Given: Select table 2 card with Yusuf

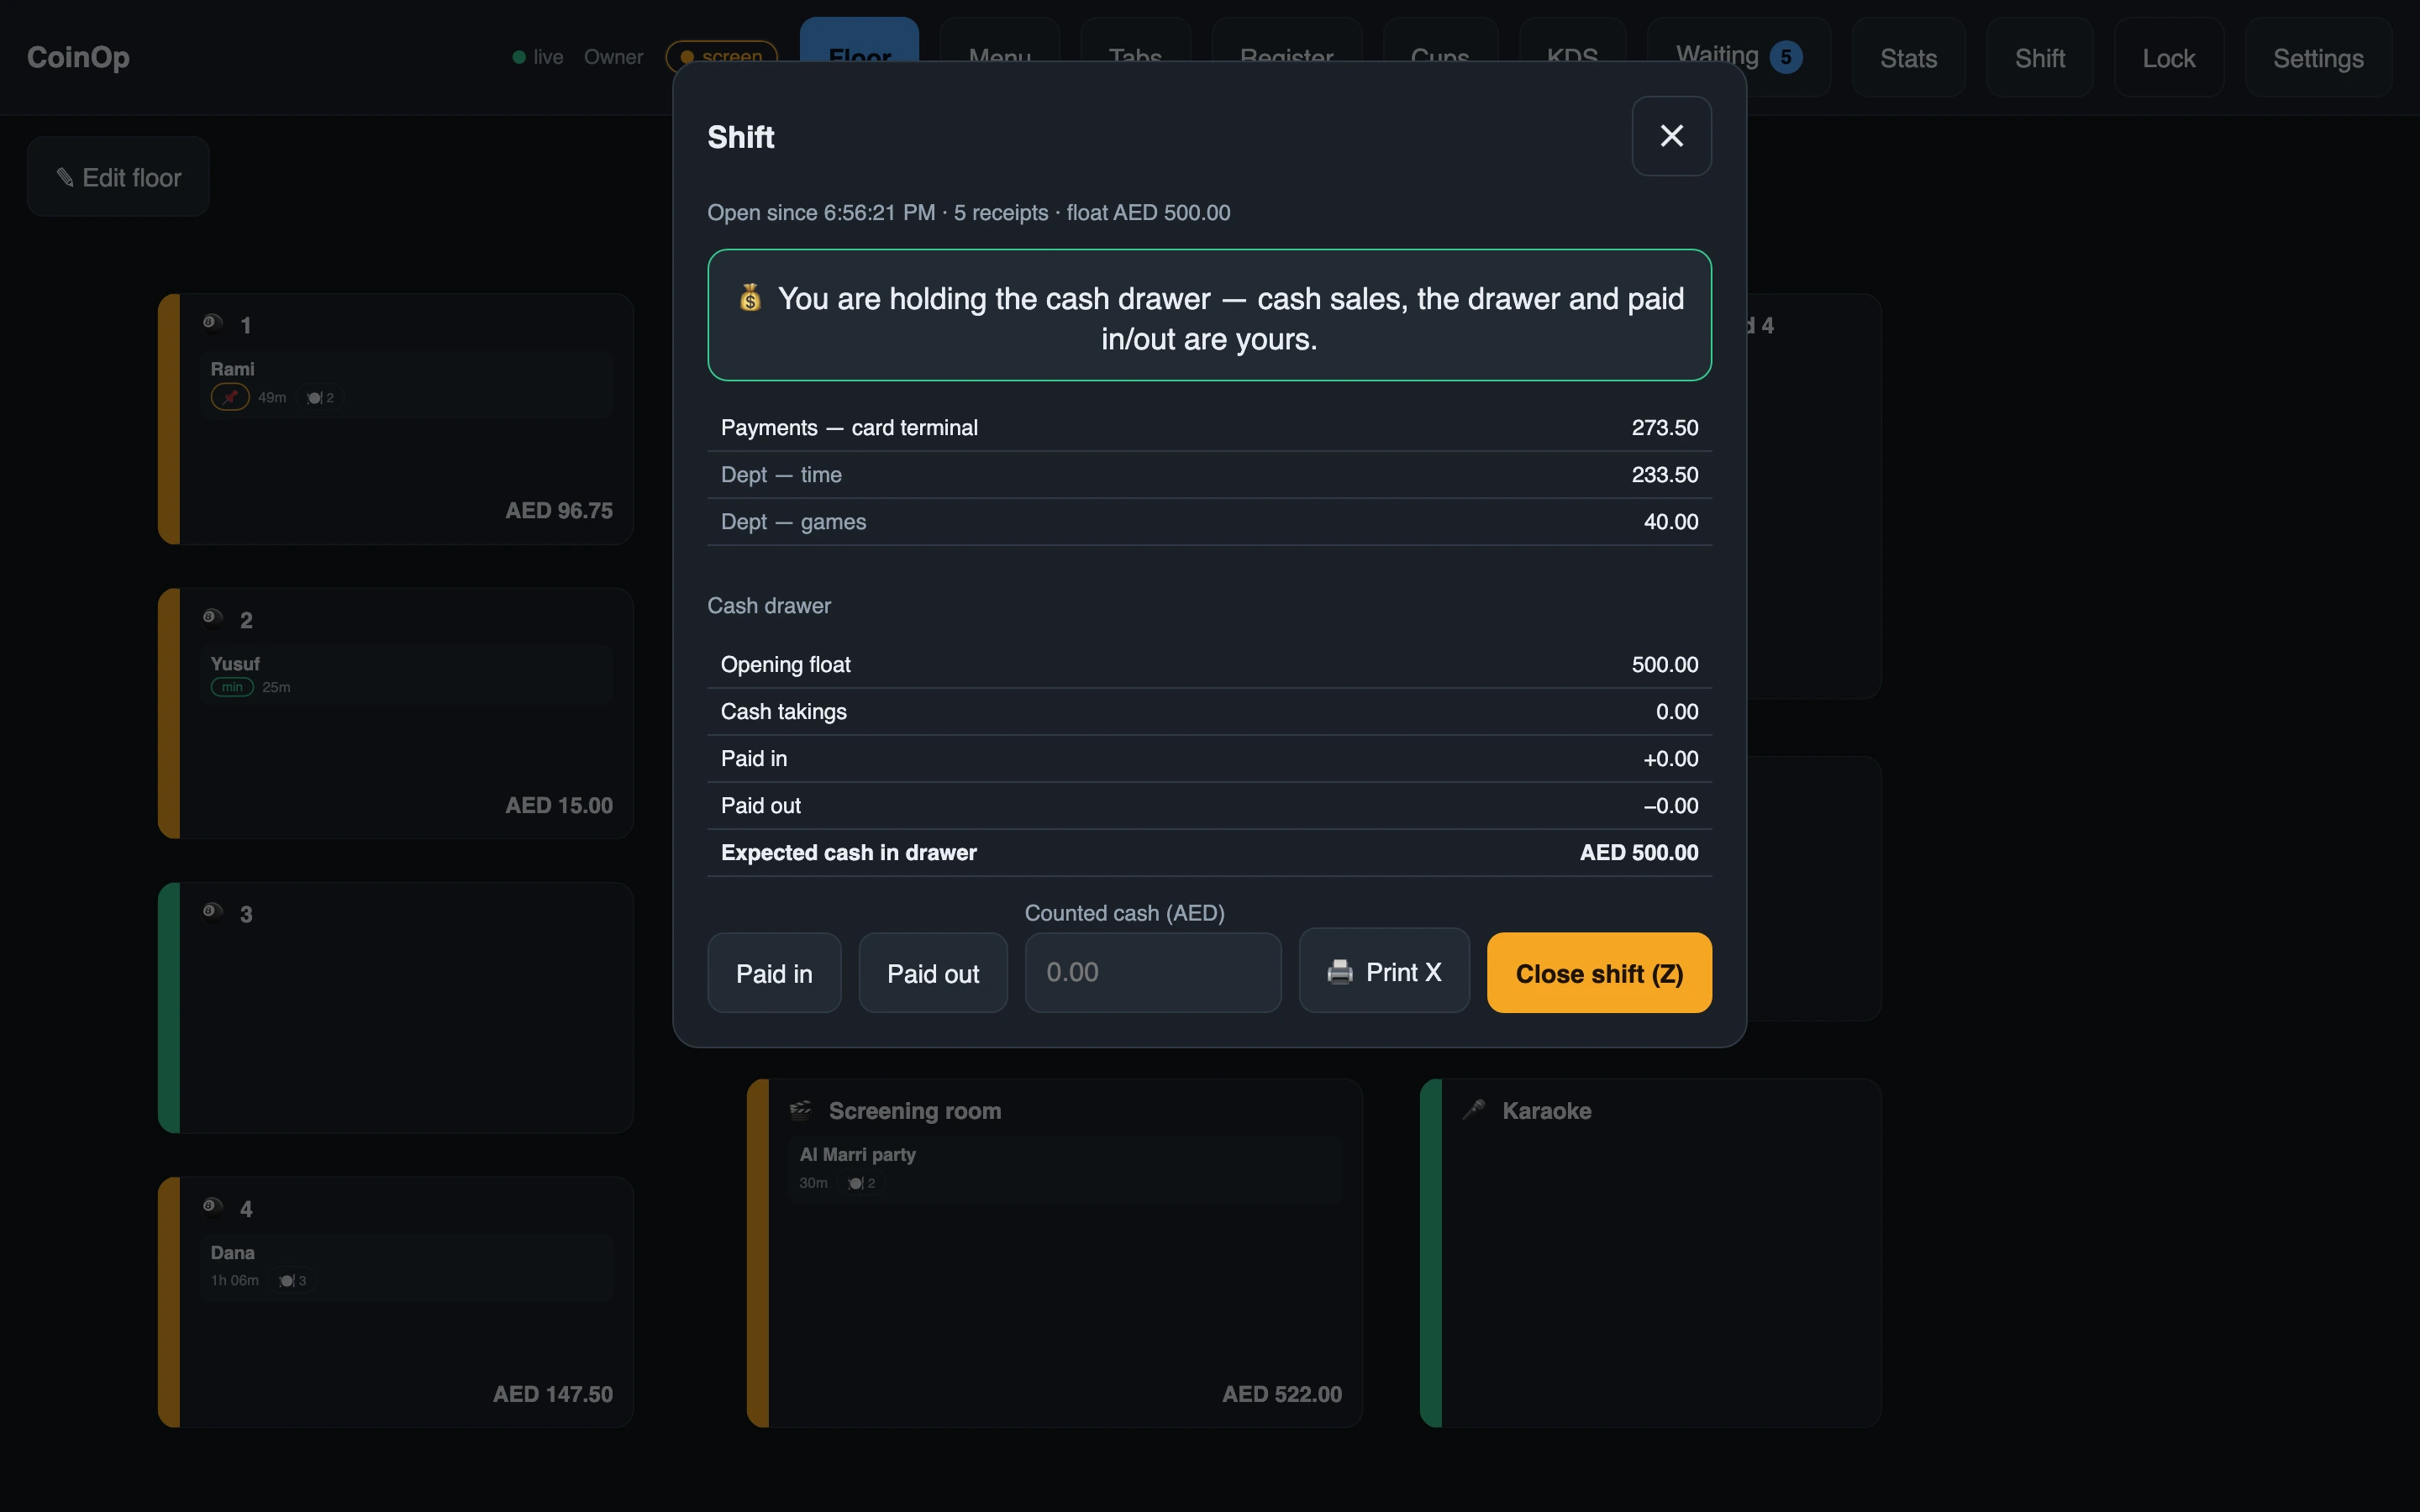Looking at the screenshot, I should pyautogui.click(x=396, y=713).
